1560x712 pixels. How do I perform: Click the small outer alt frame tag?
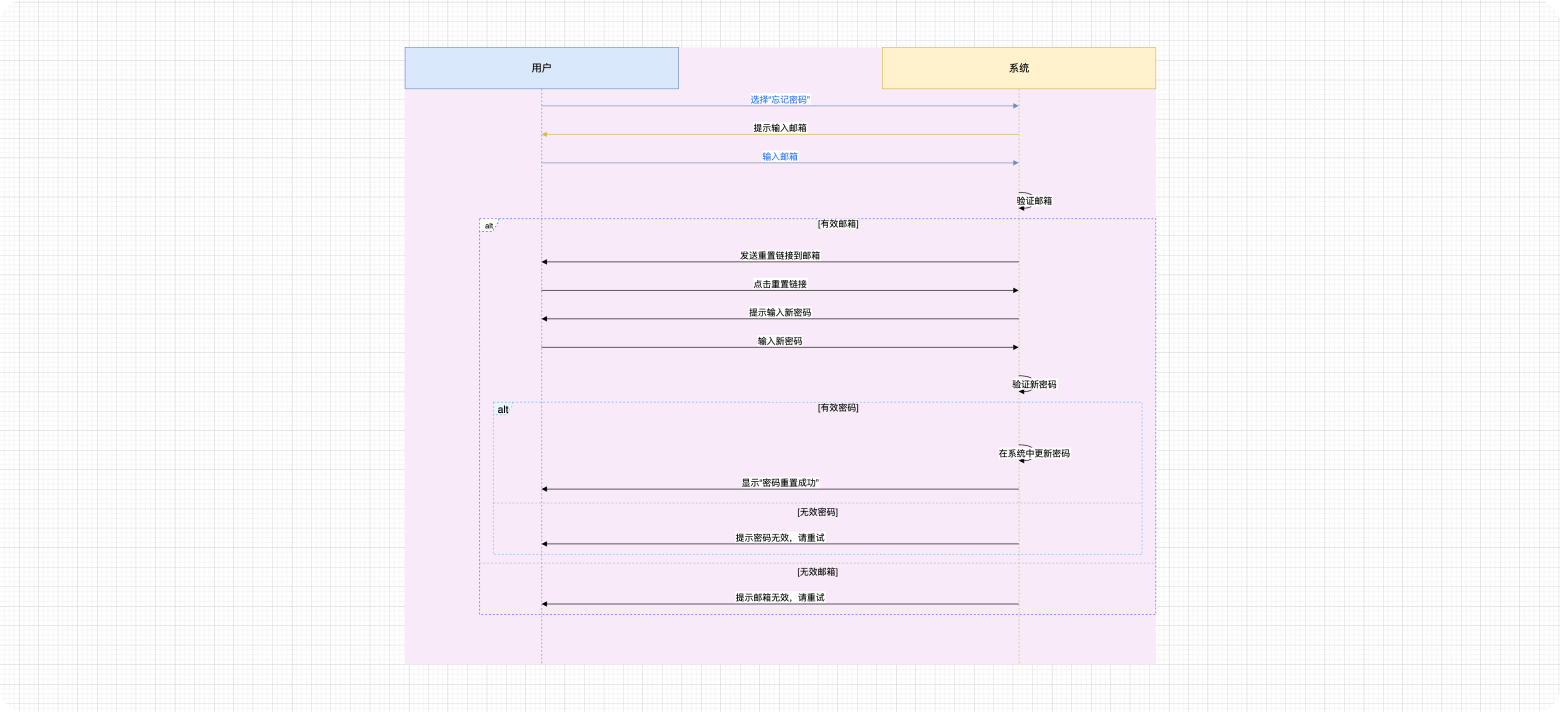click(489, 226)
